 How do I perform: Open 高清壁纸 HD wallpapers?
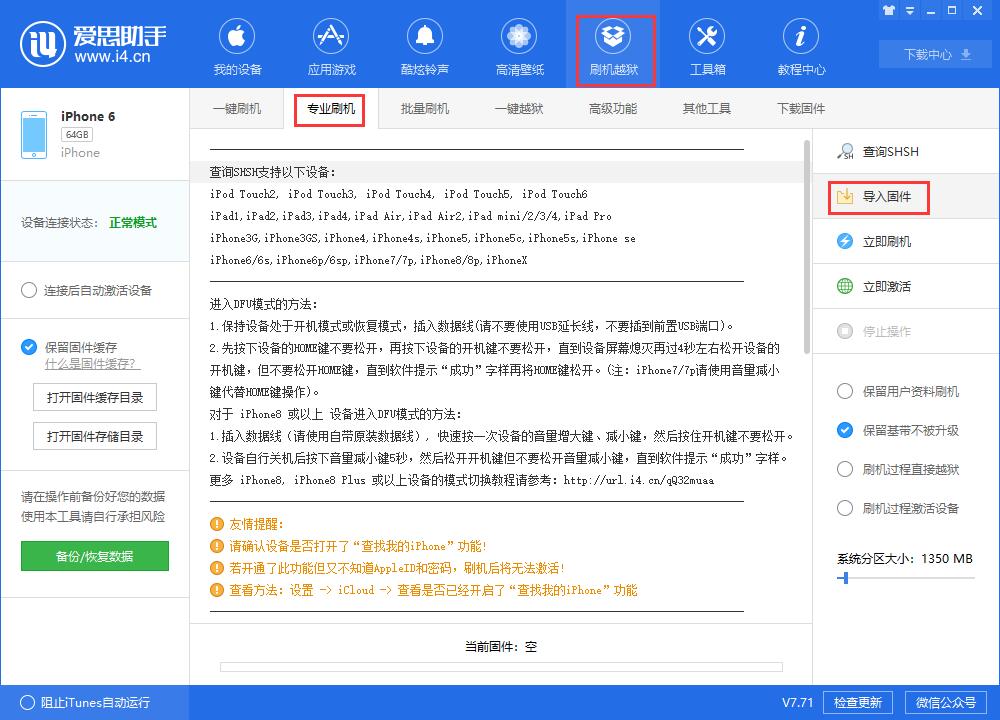[x=519, y=45]
